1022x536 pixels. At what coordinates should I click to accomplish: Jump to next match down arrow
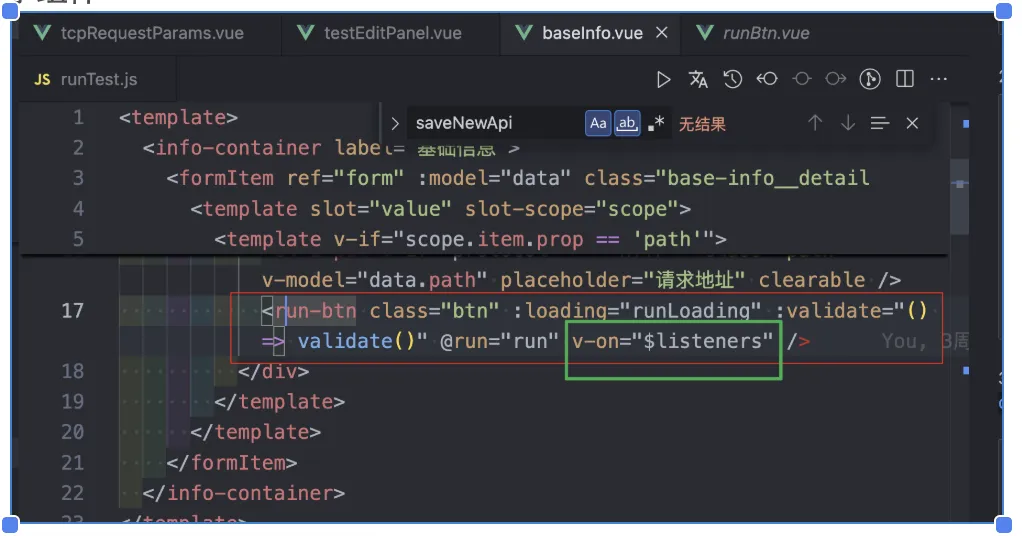(848, 124)
